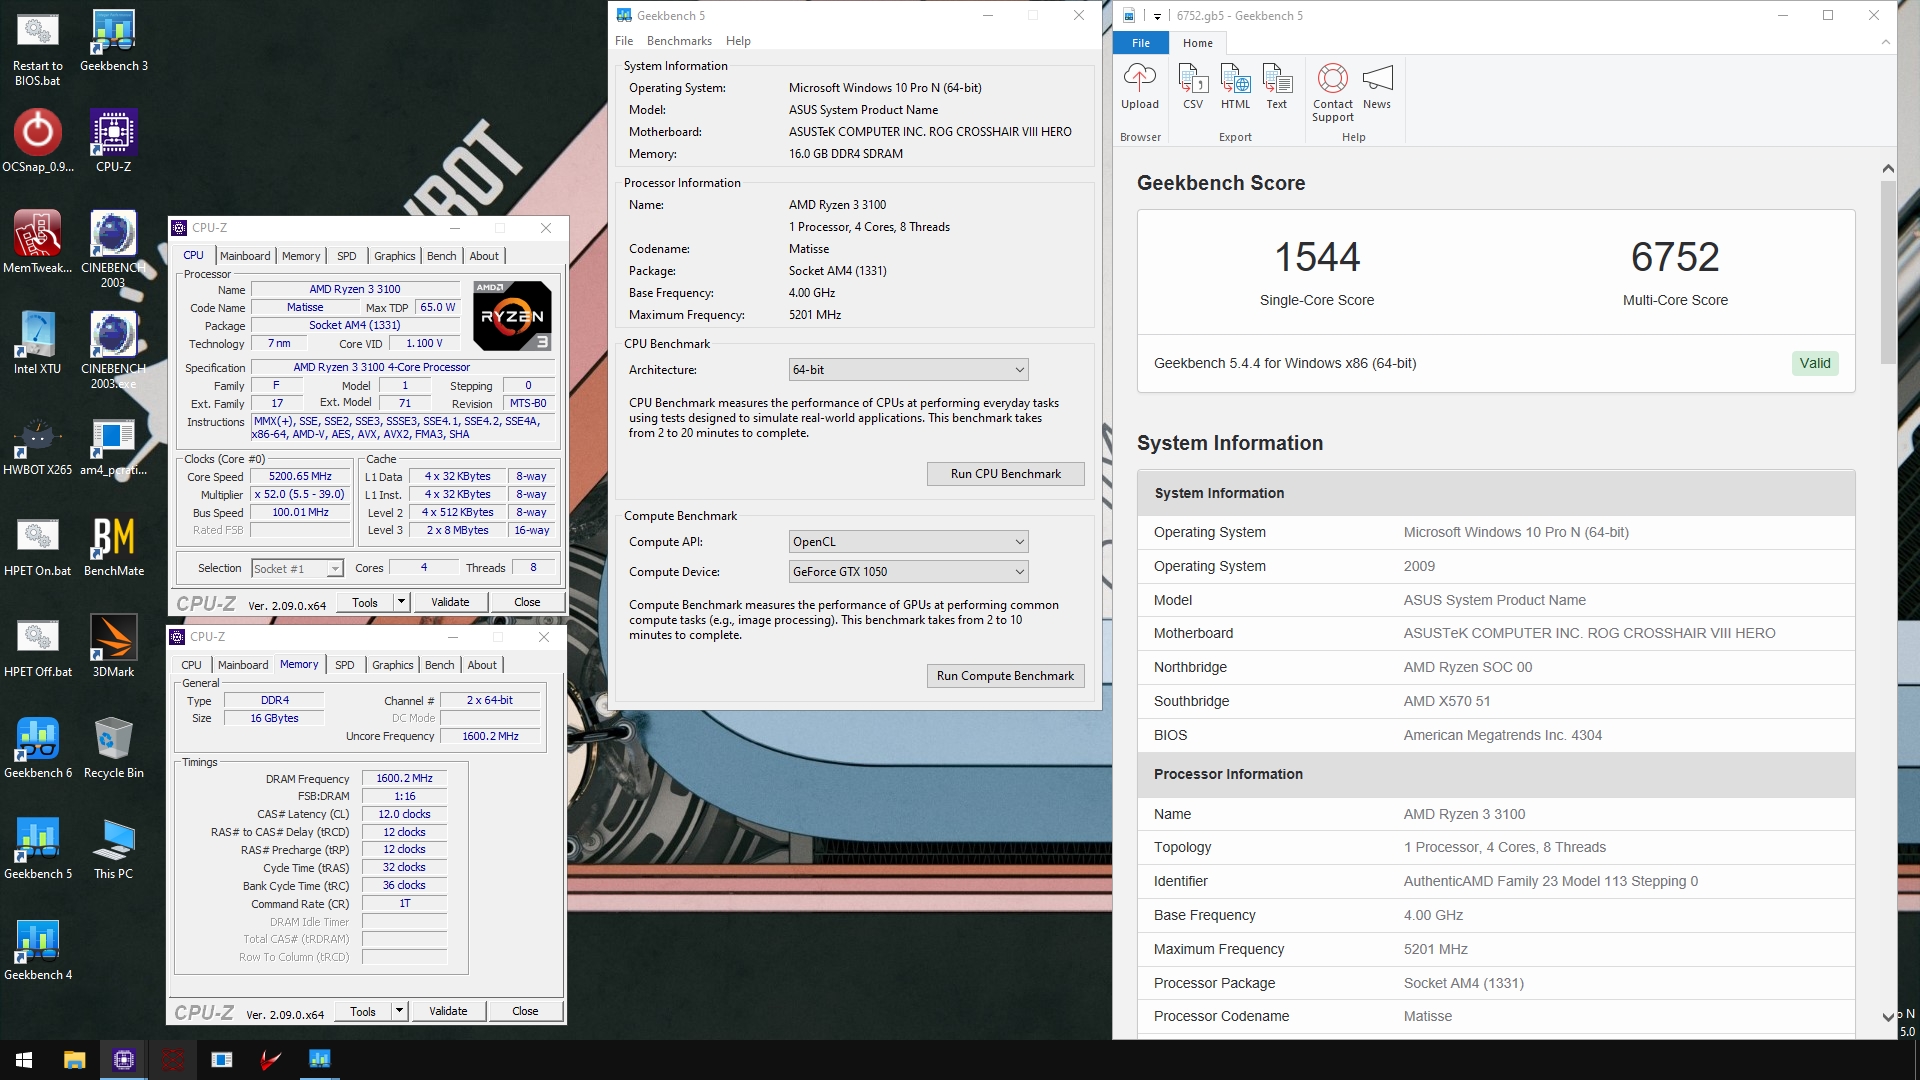Switch to SPD tab in upper CPU-Z
Screen dimensions: 1920x1080
pyautogui.click(x=346, y=256)
